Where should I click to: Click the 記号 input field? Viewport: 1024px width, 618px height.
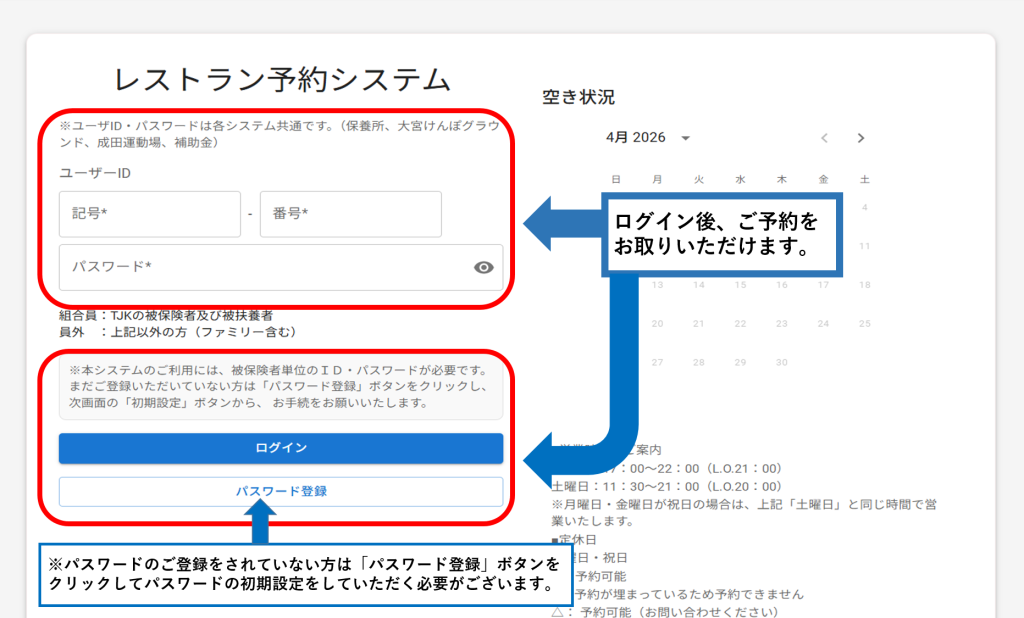tap(149, 214)
